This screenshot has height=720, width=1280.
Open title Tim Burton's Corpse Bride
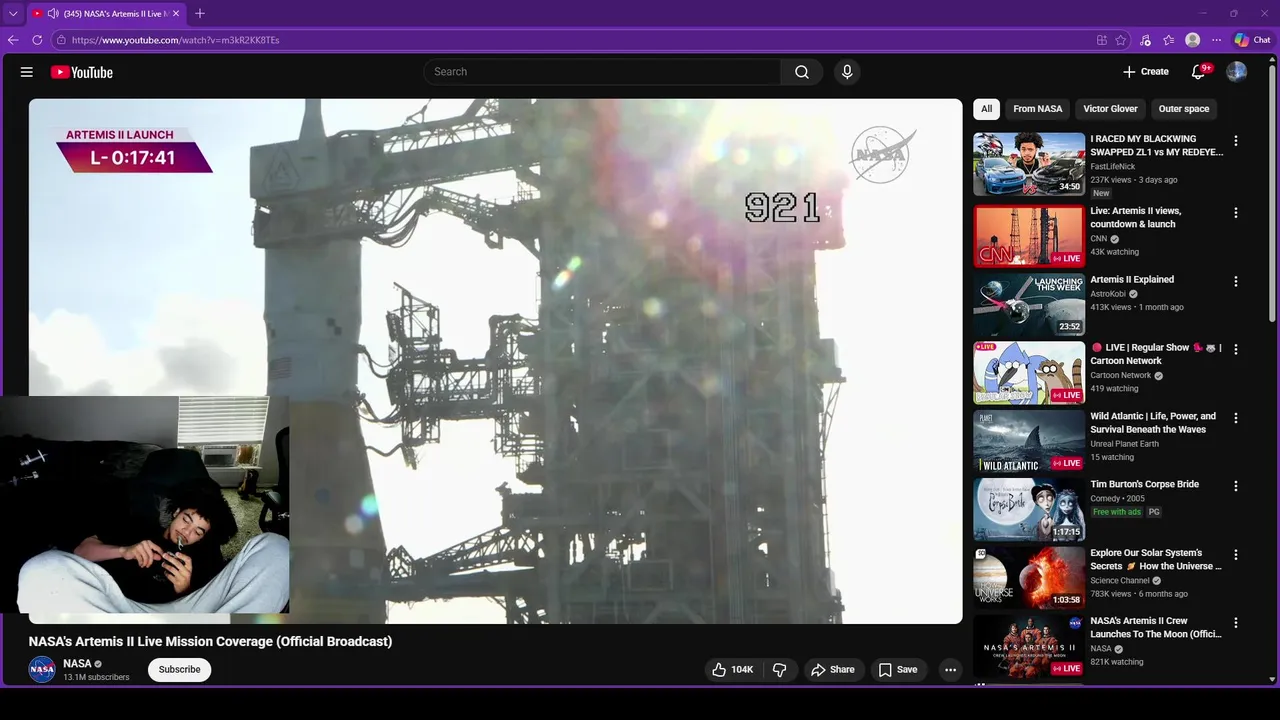point(1144,484)
